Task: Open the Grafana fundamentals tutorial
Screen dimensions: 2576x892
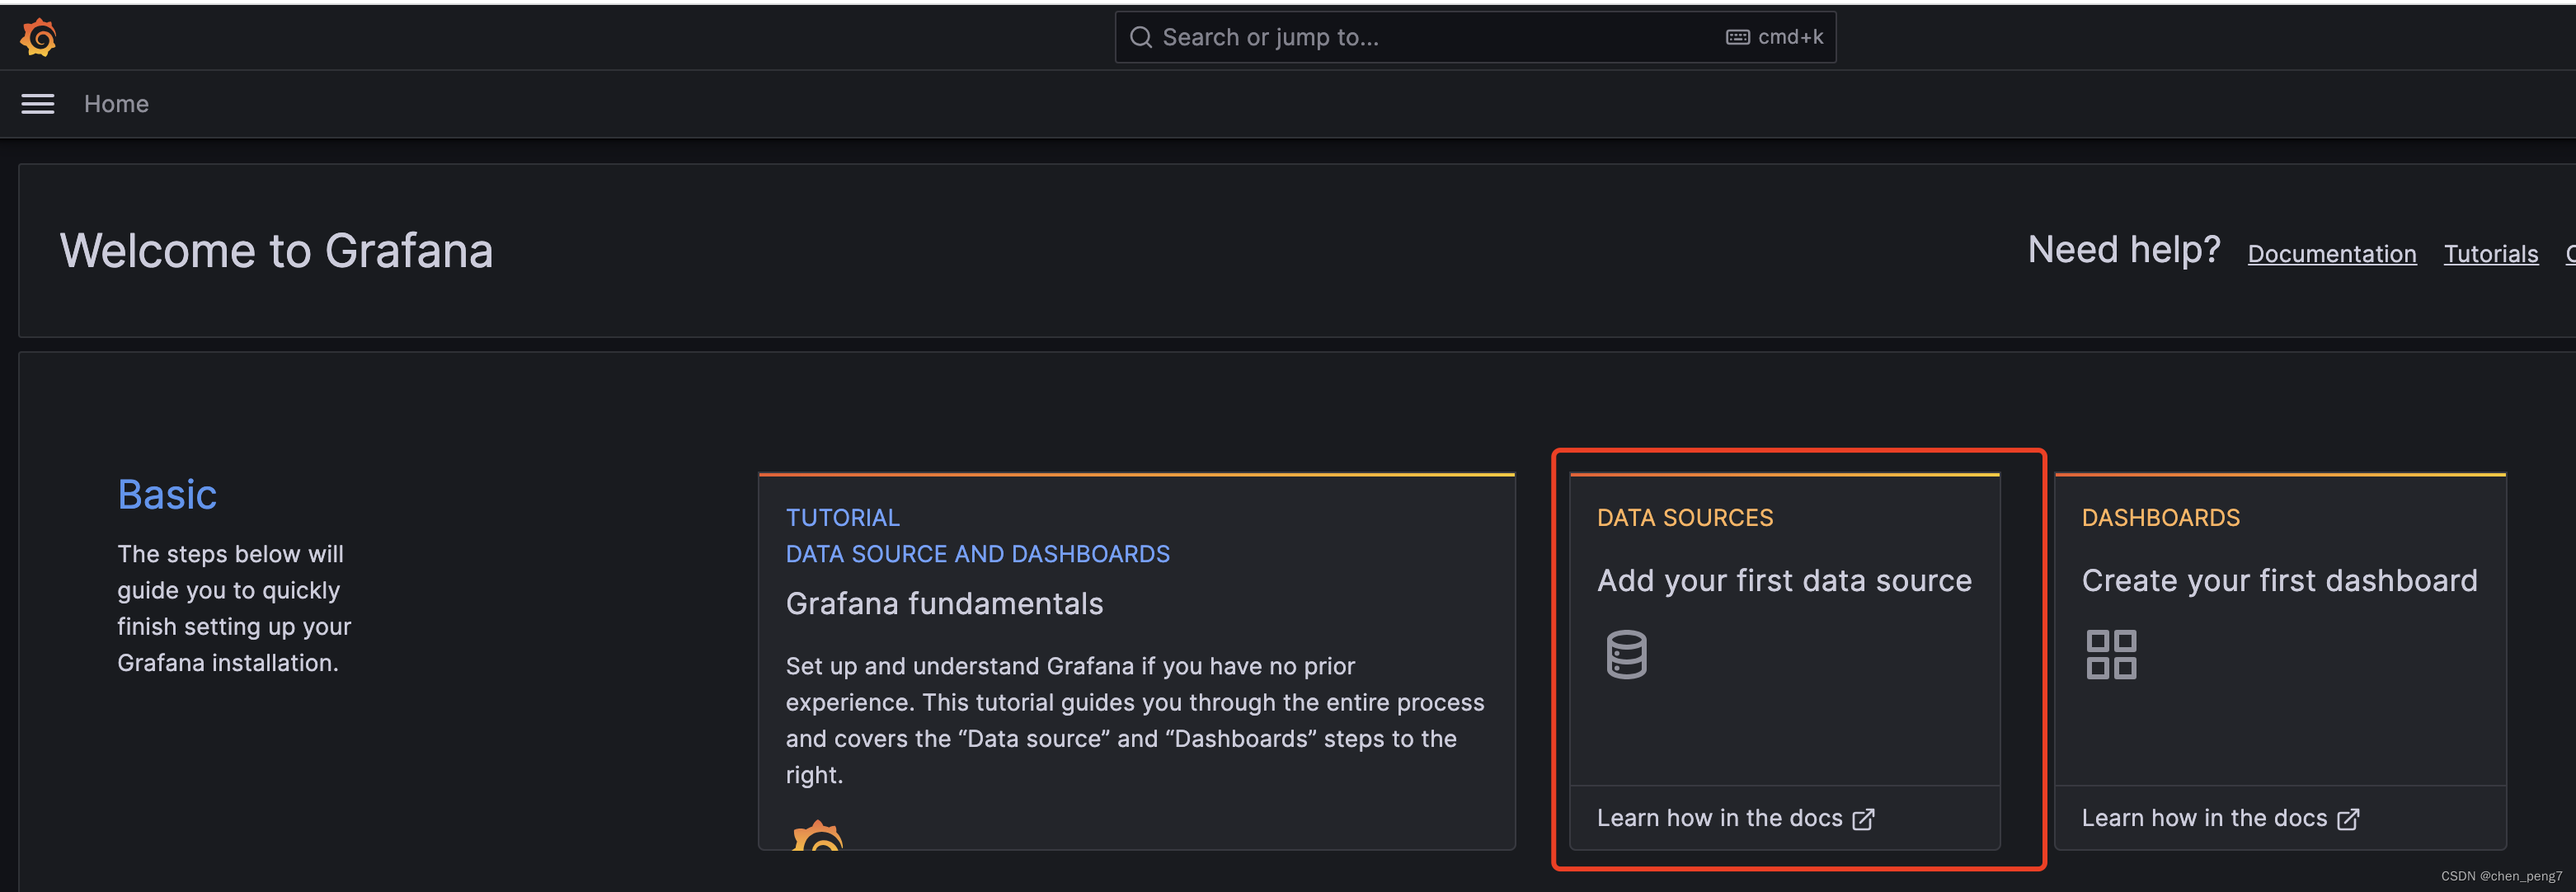Action: pos(944,604)
